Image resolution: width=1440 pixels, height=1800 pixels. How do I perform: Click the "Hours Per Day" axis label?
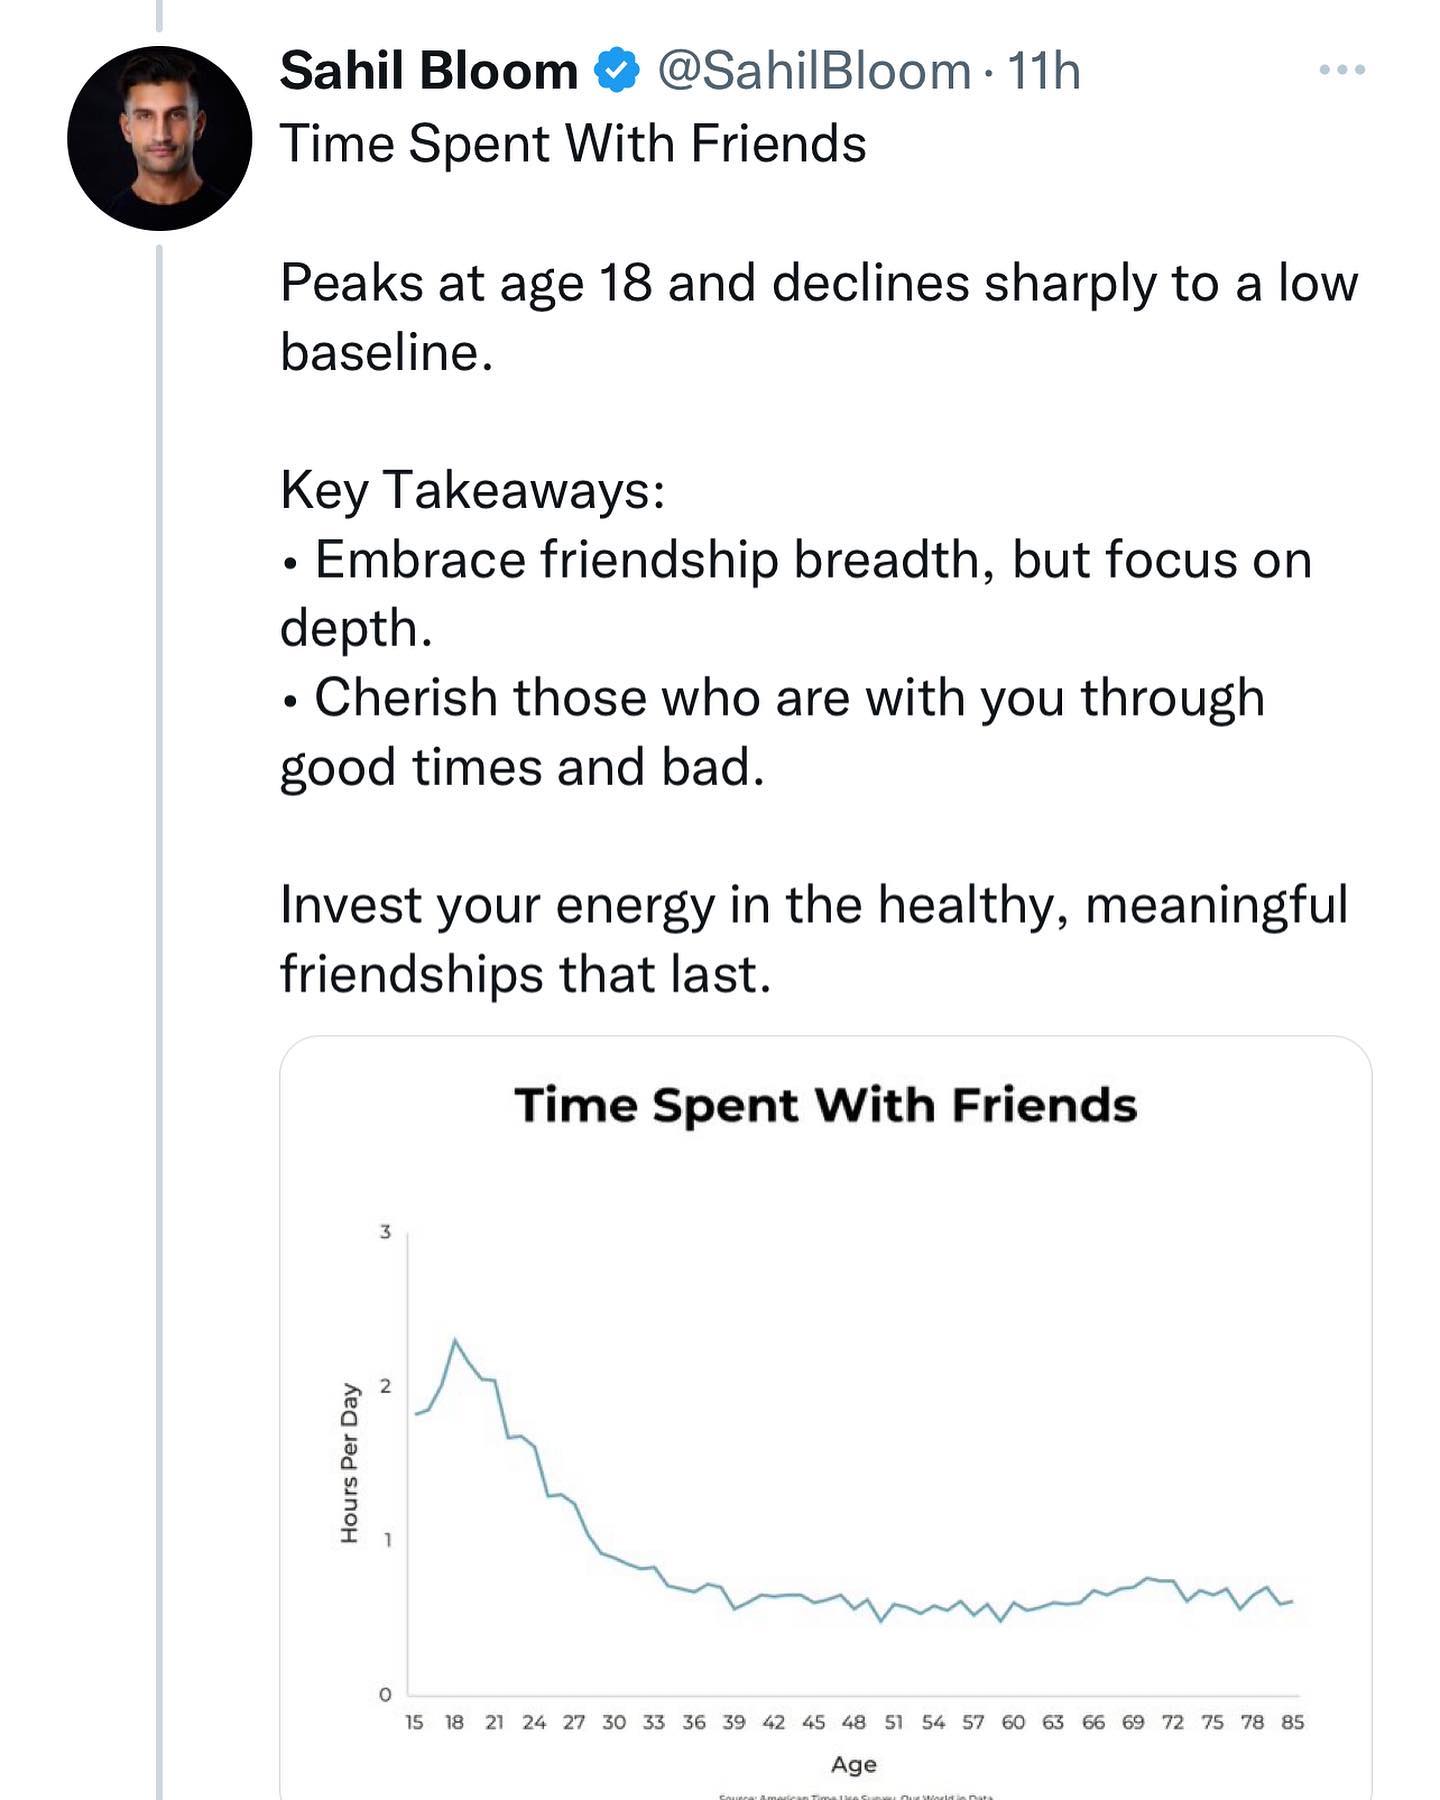pyautogui.click(x=349, y=1463)
